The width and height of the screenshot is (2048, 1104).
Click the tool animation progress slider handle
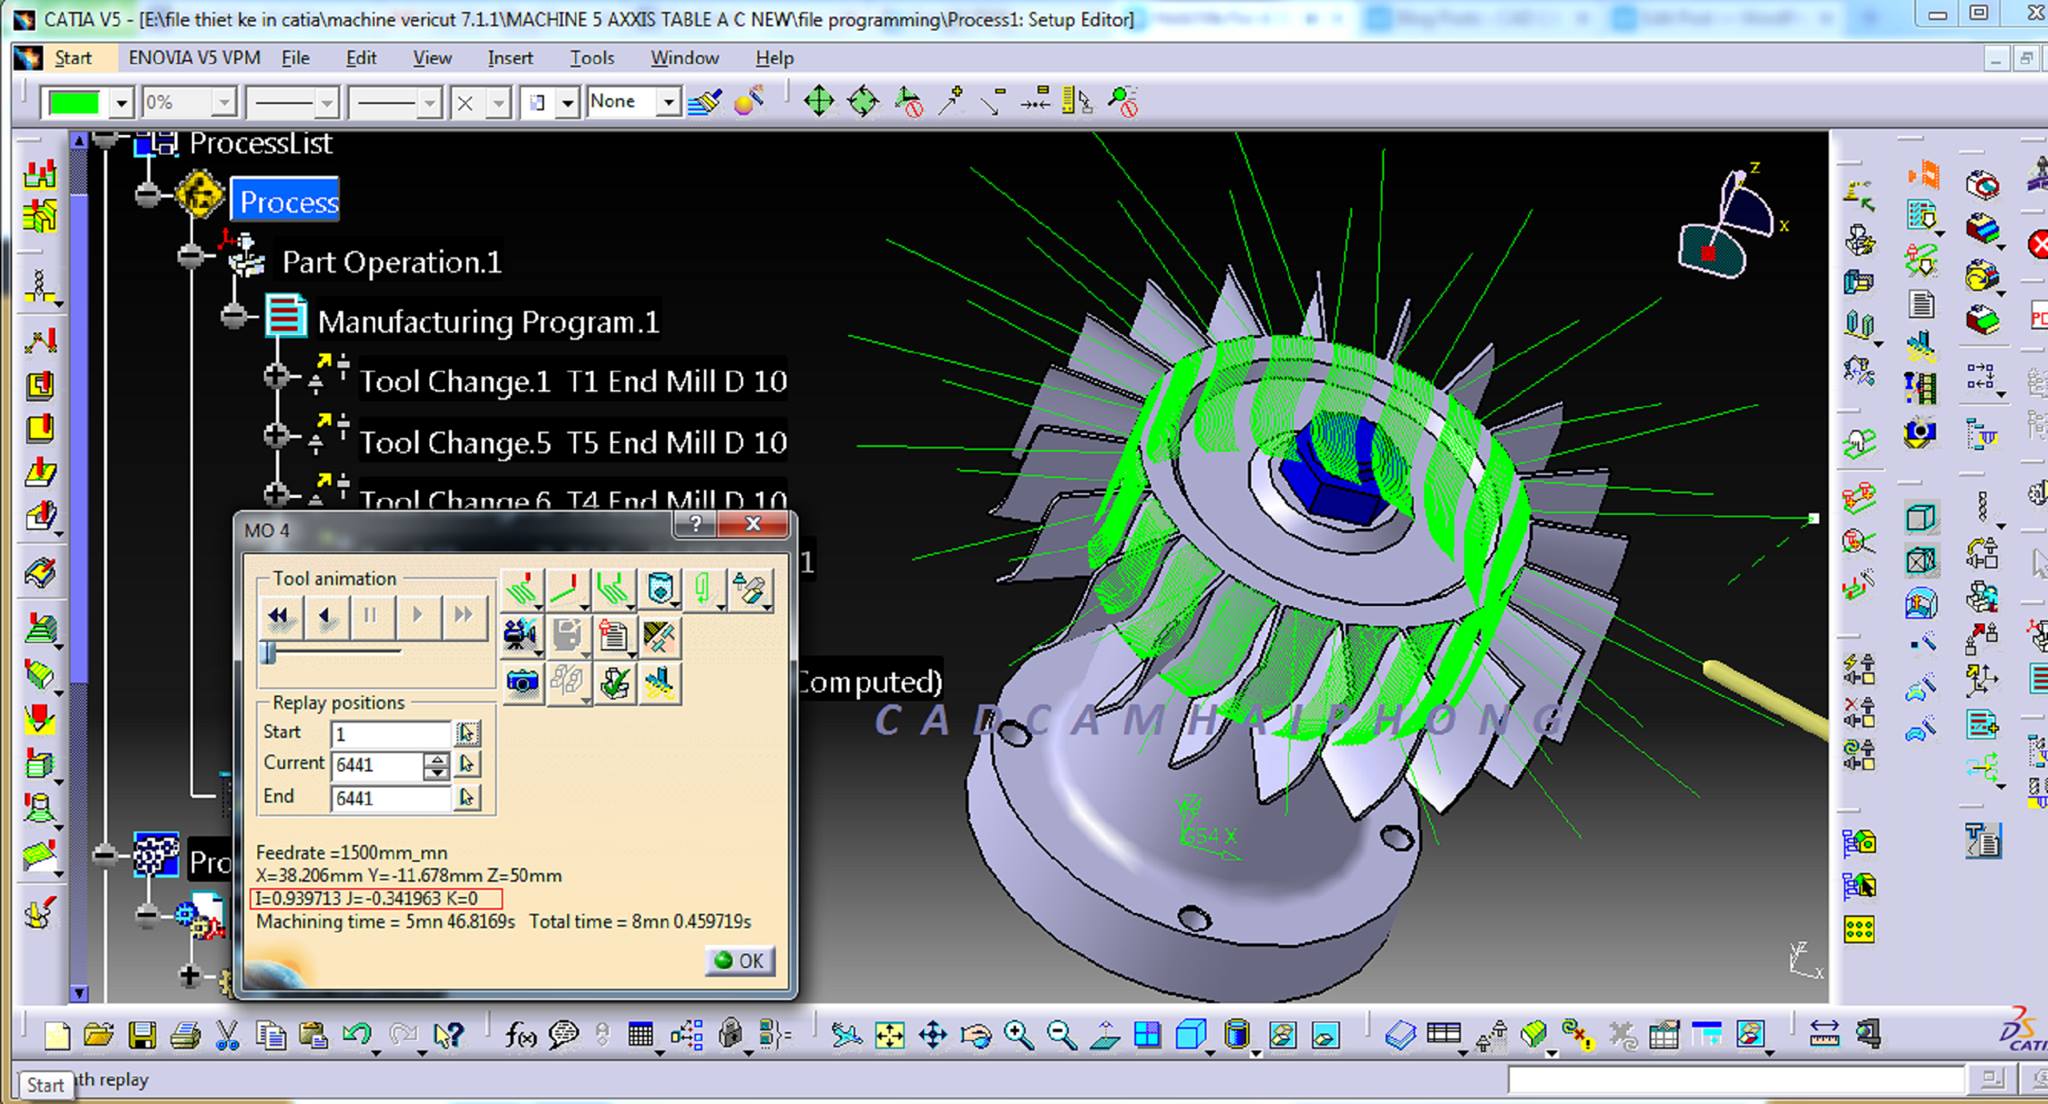pyautogui.click(x=269, y=653)
